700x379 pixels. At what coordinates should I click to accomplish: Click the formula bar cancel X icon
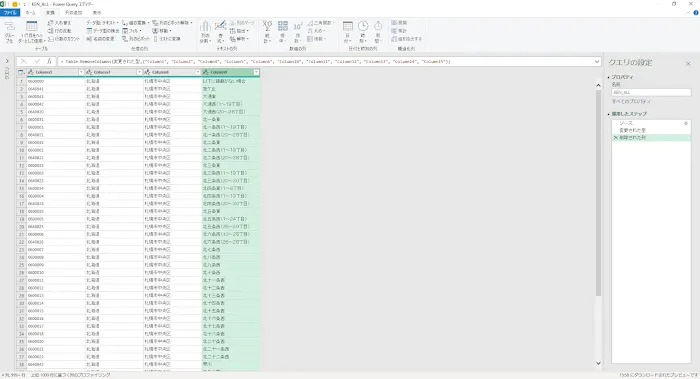(24, 62)
